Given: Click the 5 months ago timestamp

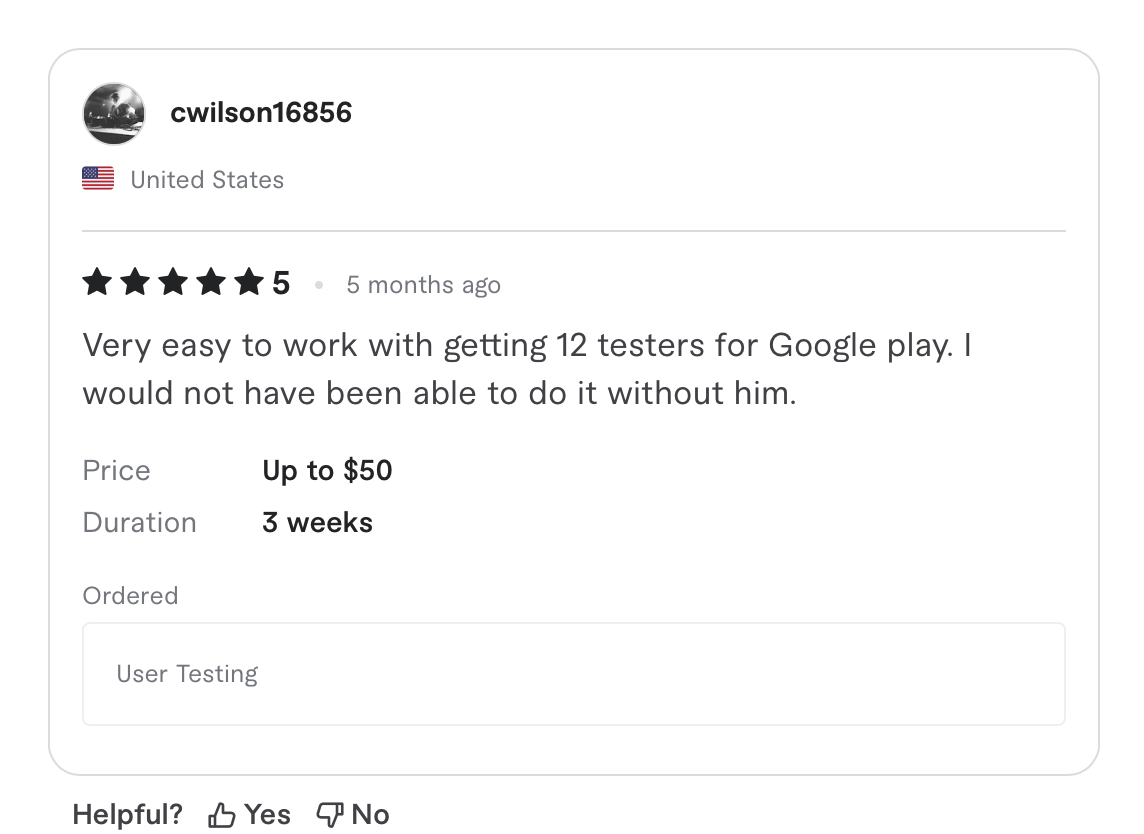Looking at the screenshot, I should pos(423,284).
